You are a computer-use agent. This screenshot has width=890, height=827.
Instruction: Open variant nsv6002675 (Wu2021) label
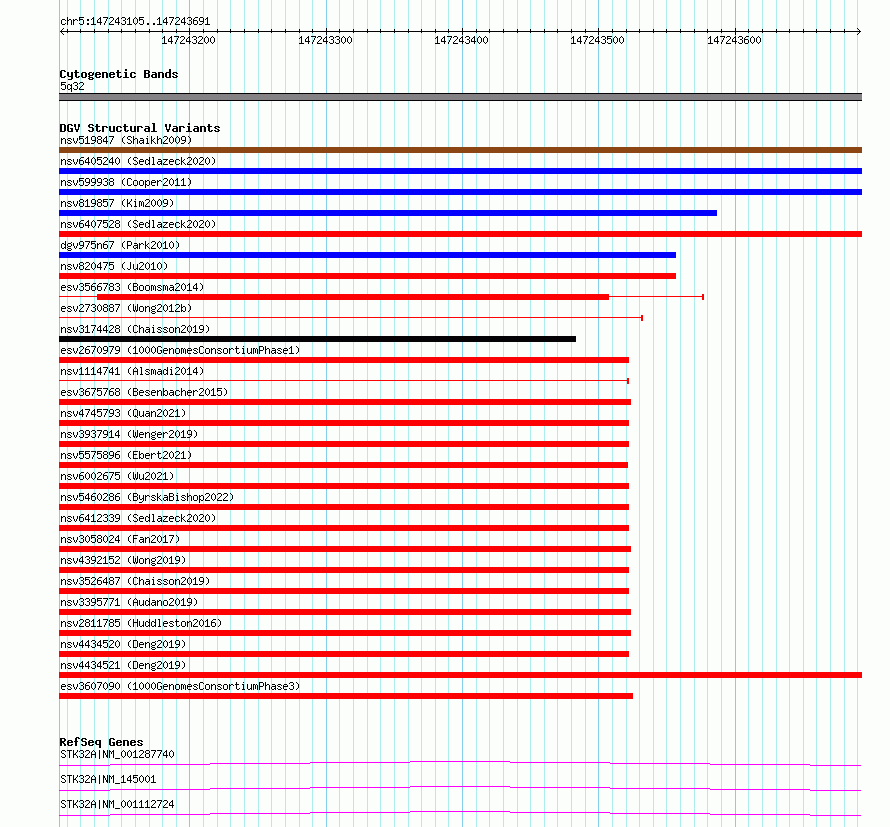pyautogui.click(x=117, y=476)
